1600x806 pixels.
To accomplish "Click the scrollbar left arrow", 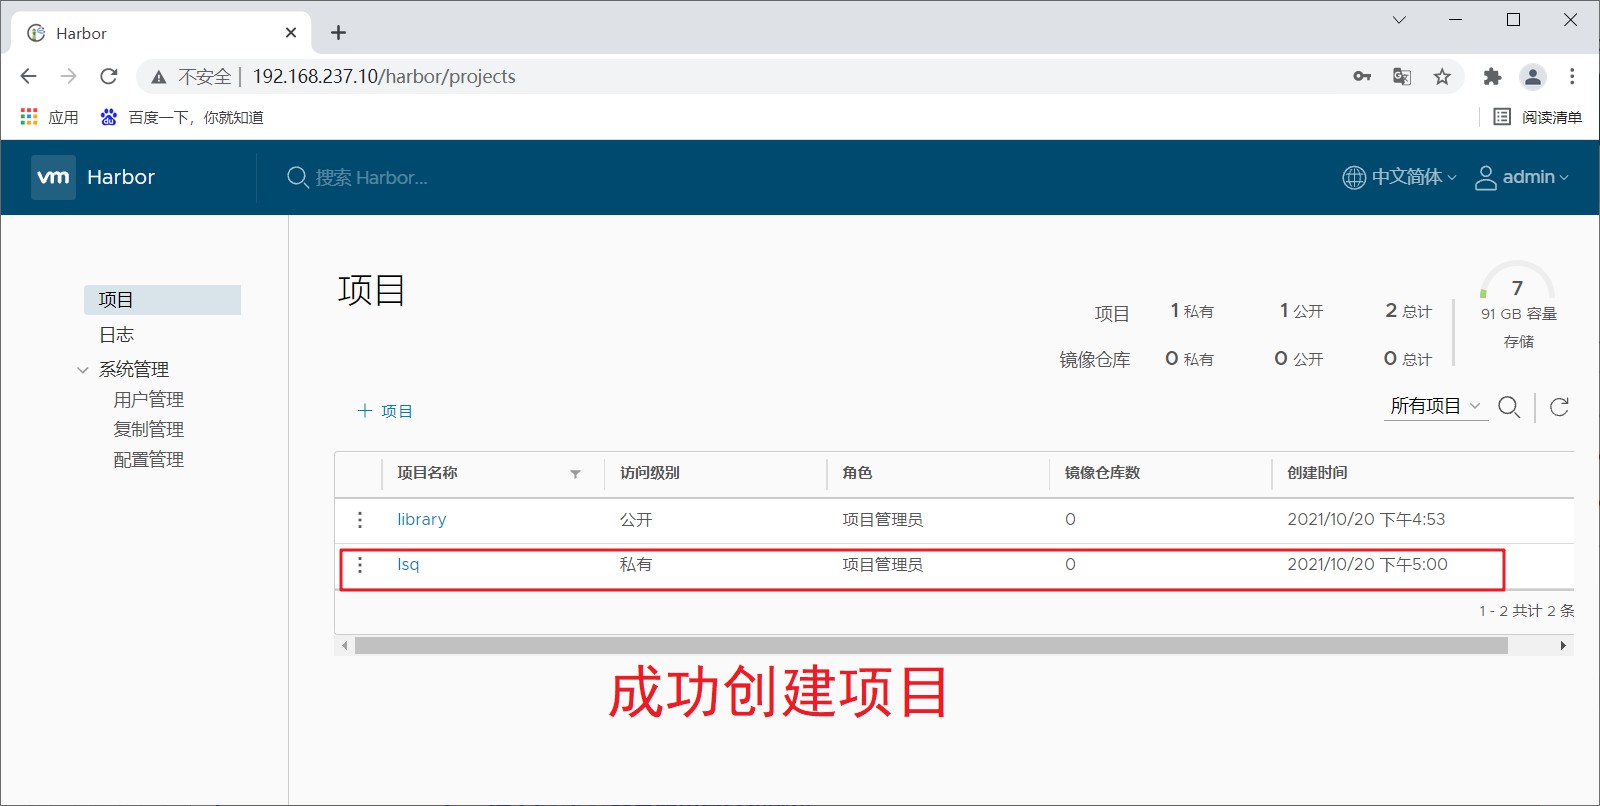I will (x=345, y=646).
